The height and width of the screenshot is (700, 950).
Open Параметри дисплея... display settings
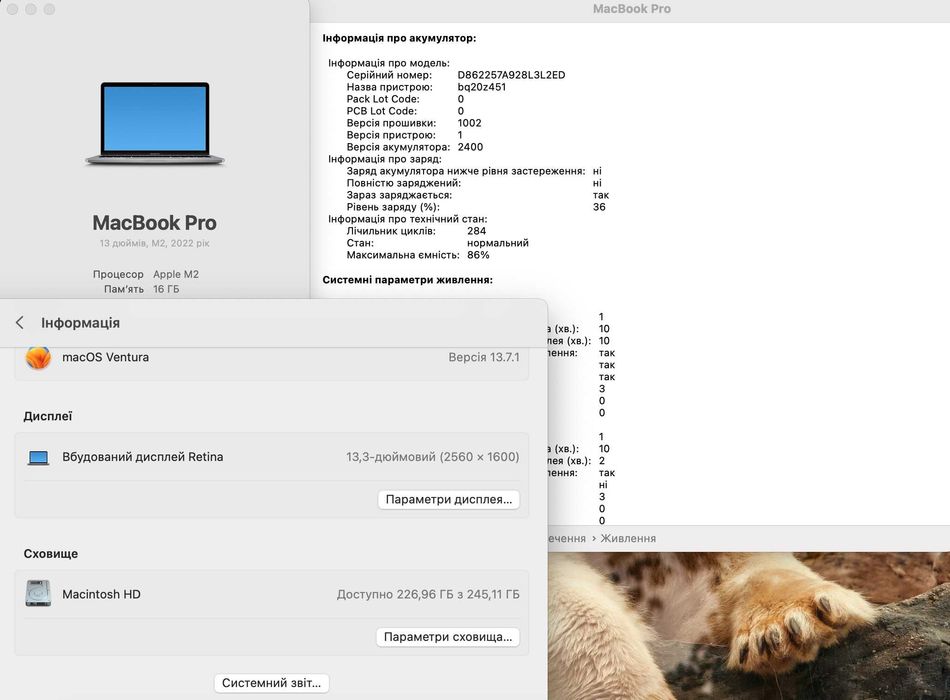coord(448,499)
